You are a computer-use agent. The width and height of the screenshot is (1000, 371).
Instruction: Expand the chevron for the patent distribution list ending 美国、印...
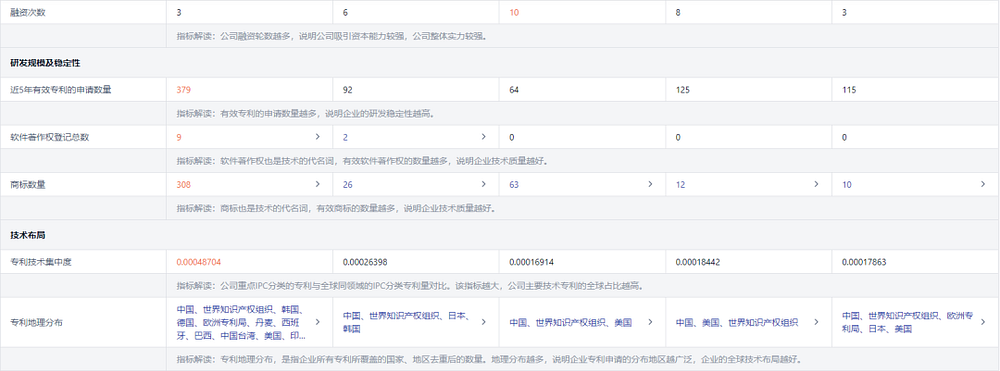point(318,323)
